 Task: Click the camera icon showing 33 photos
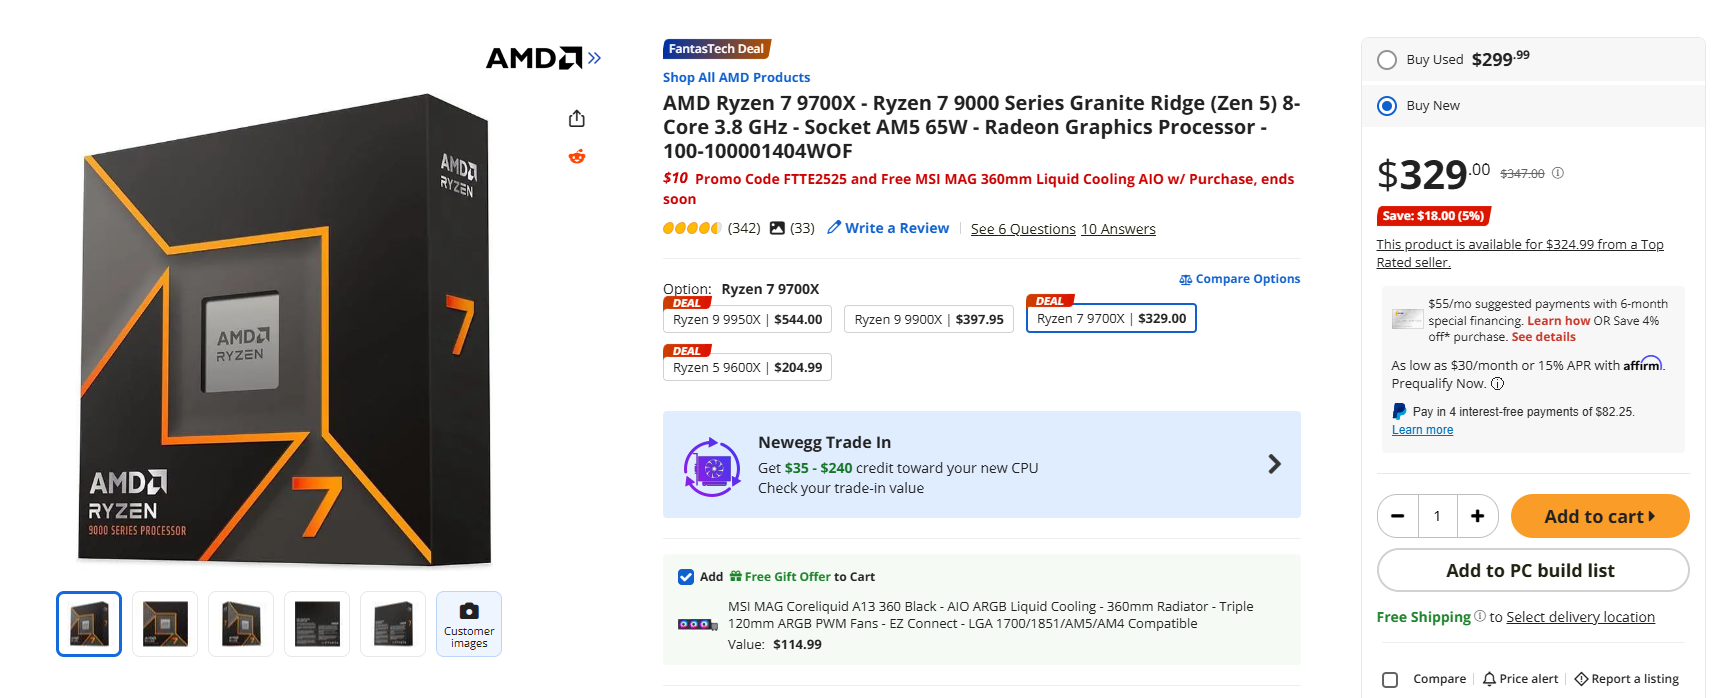pyautogui.click(x=779, y=228)
